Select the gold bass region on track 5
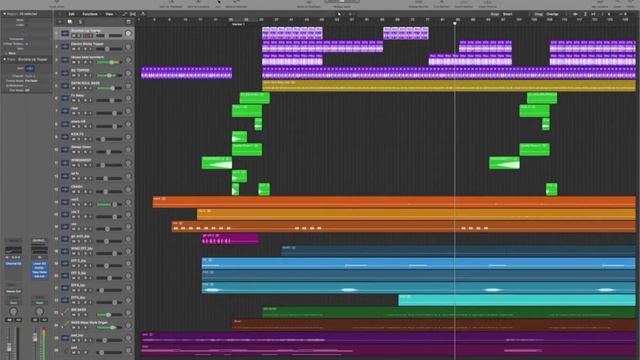Image resolution: width=640 pixels, height=360 pixels. (449, 85)
